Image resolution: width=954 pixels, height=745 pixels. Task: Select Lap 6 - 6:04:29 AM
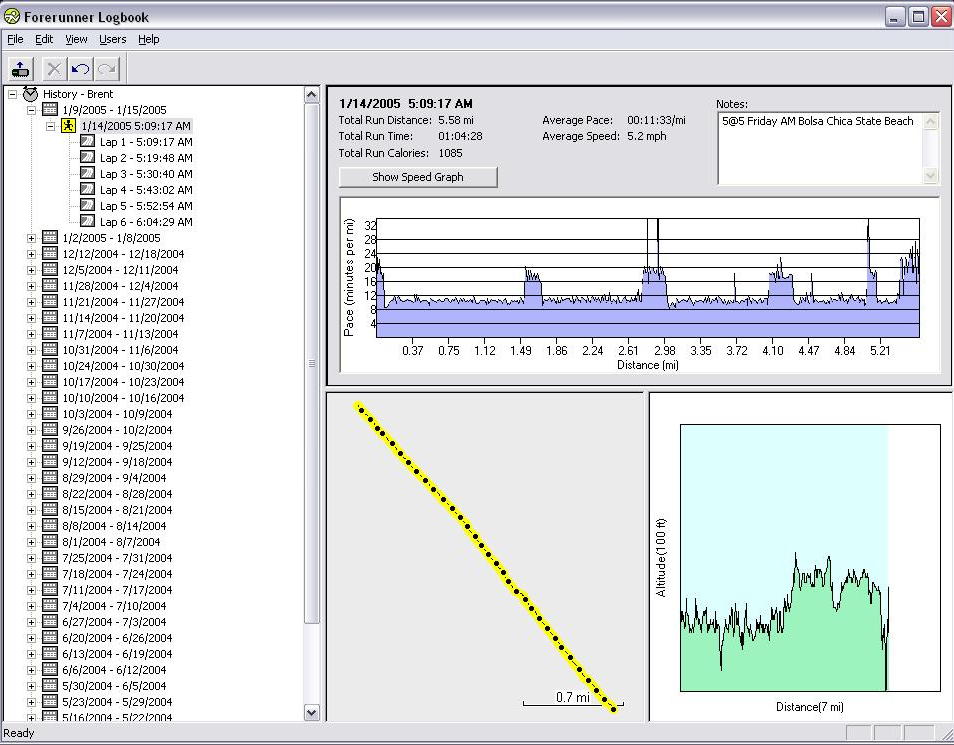click(x=146, y=222)
